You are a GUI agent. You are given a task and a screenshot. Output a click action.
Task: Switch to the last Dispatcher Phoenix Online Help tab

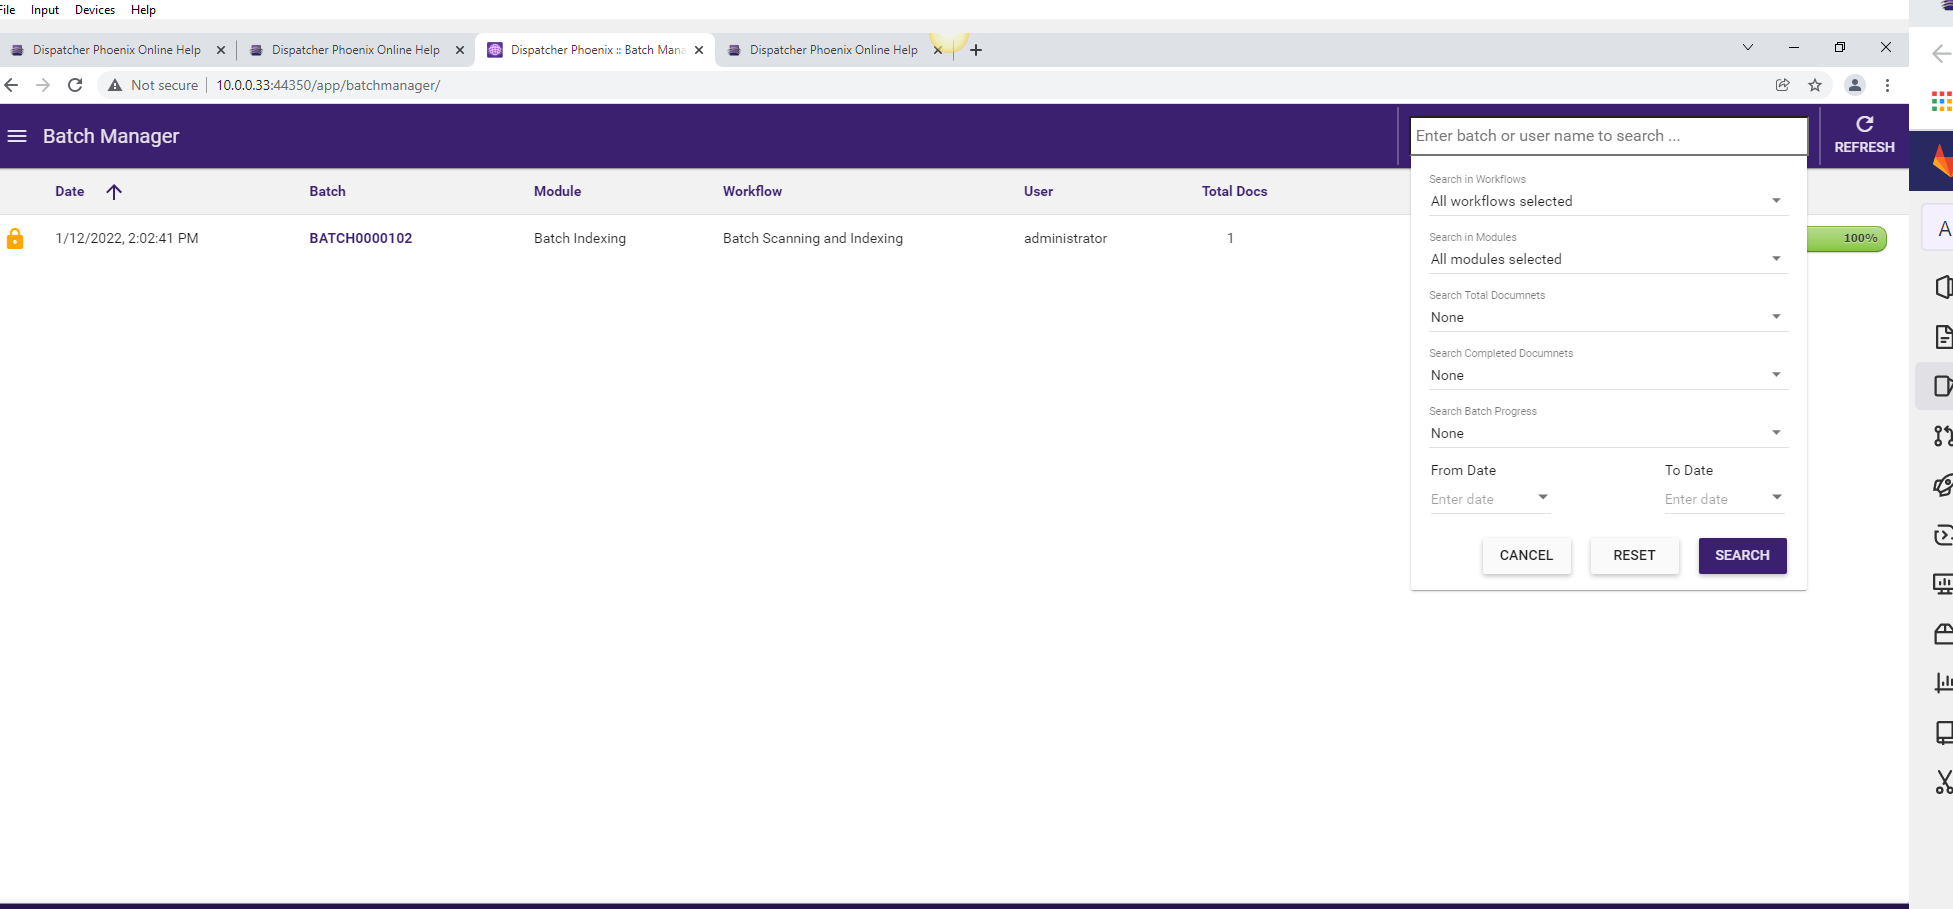click(x=834, y=50)
